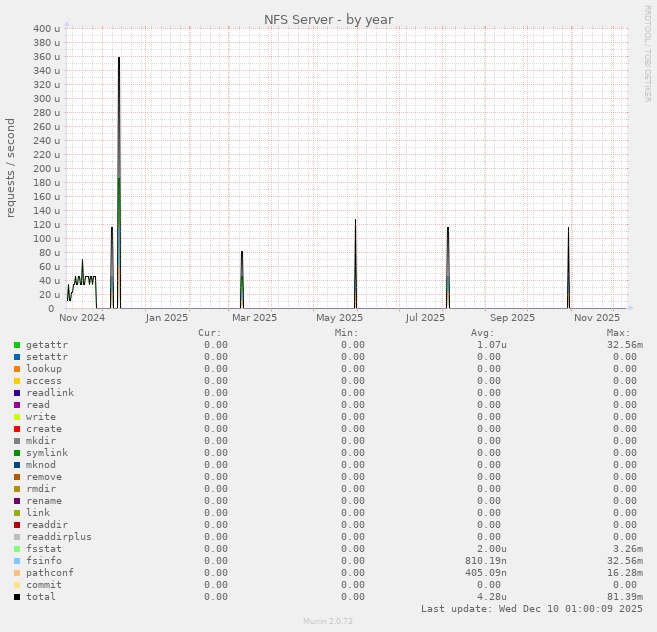Viewport: 657px width, 632px height.
Task: Click the access yellow legend swatch
Action: [17, 381]
